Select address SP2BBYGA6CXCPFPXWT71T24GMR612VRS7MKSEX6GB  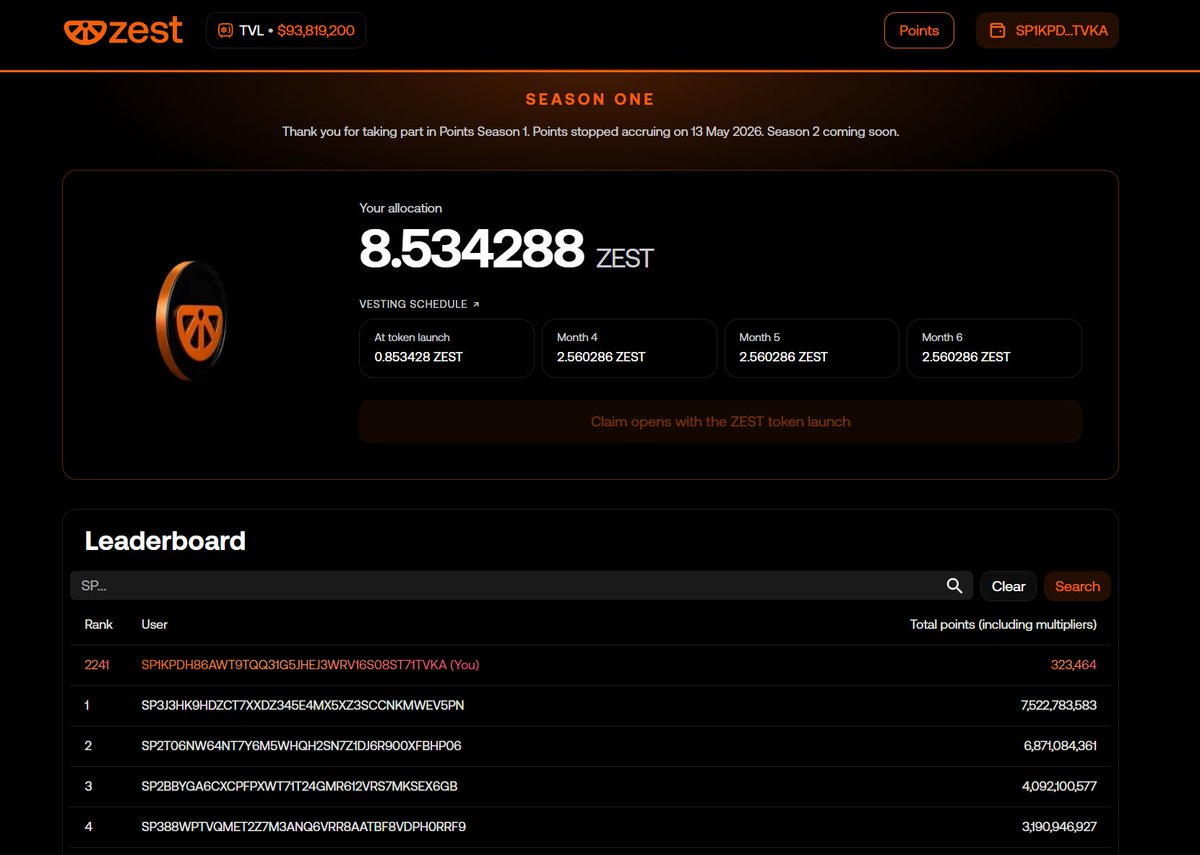(x=300, y=786)
